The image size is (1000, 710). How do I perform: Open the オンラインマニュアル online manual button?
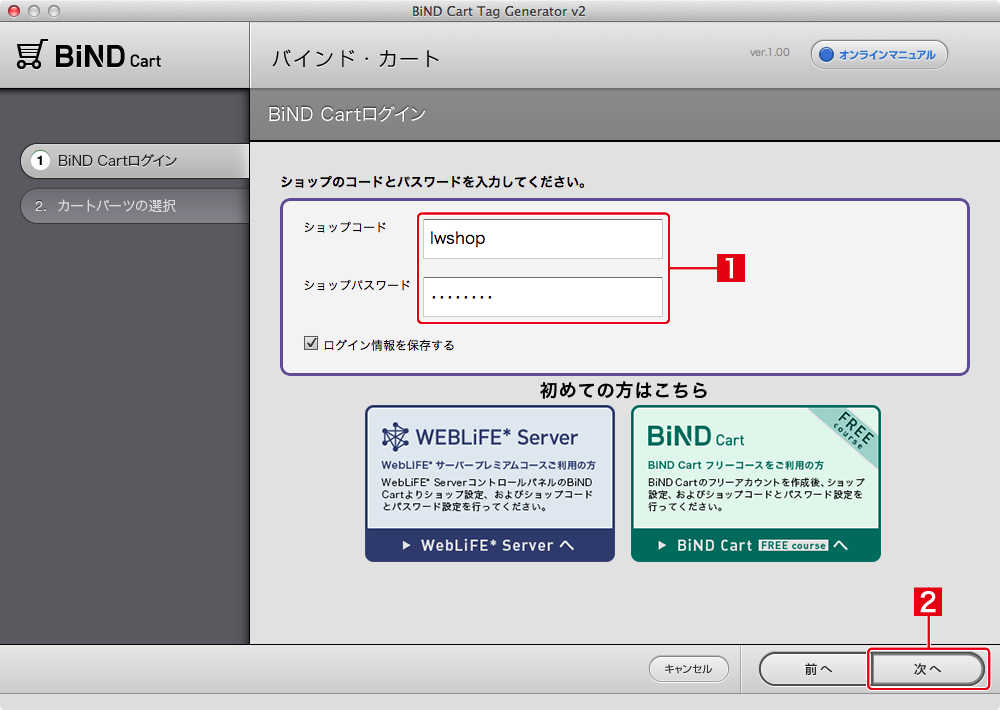879,55
